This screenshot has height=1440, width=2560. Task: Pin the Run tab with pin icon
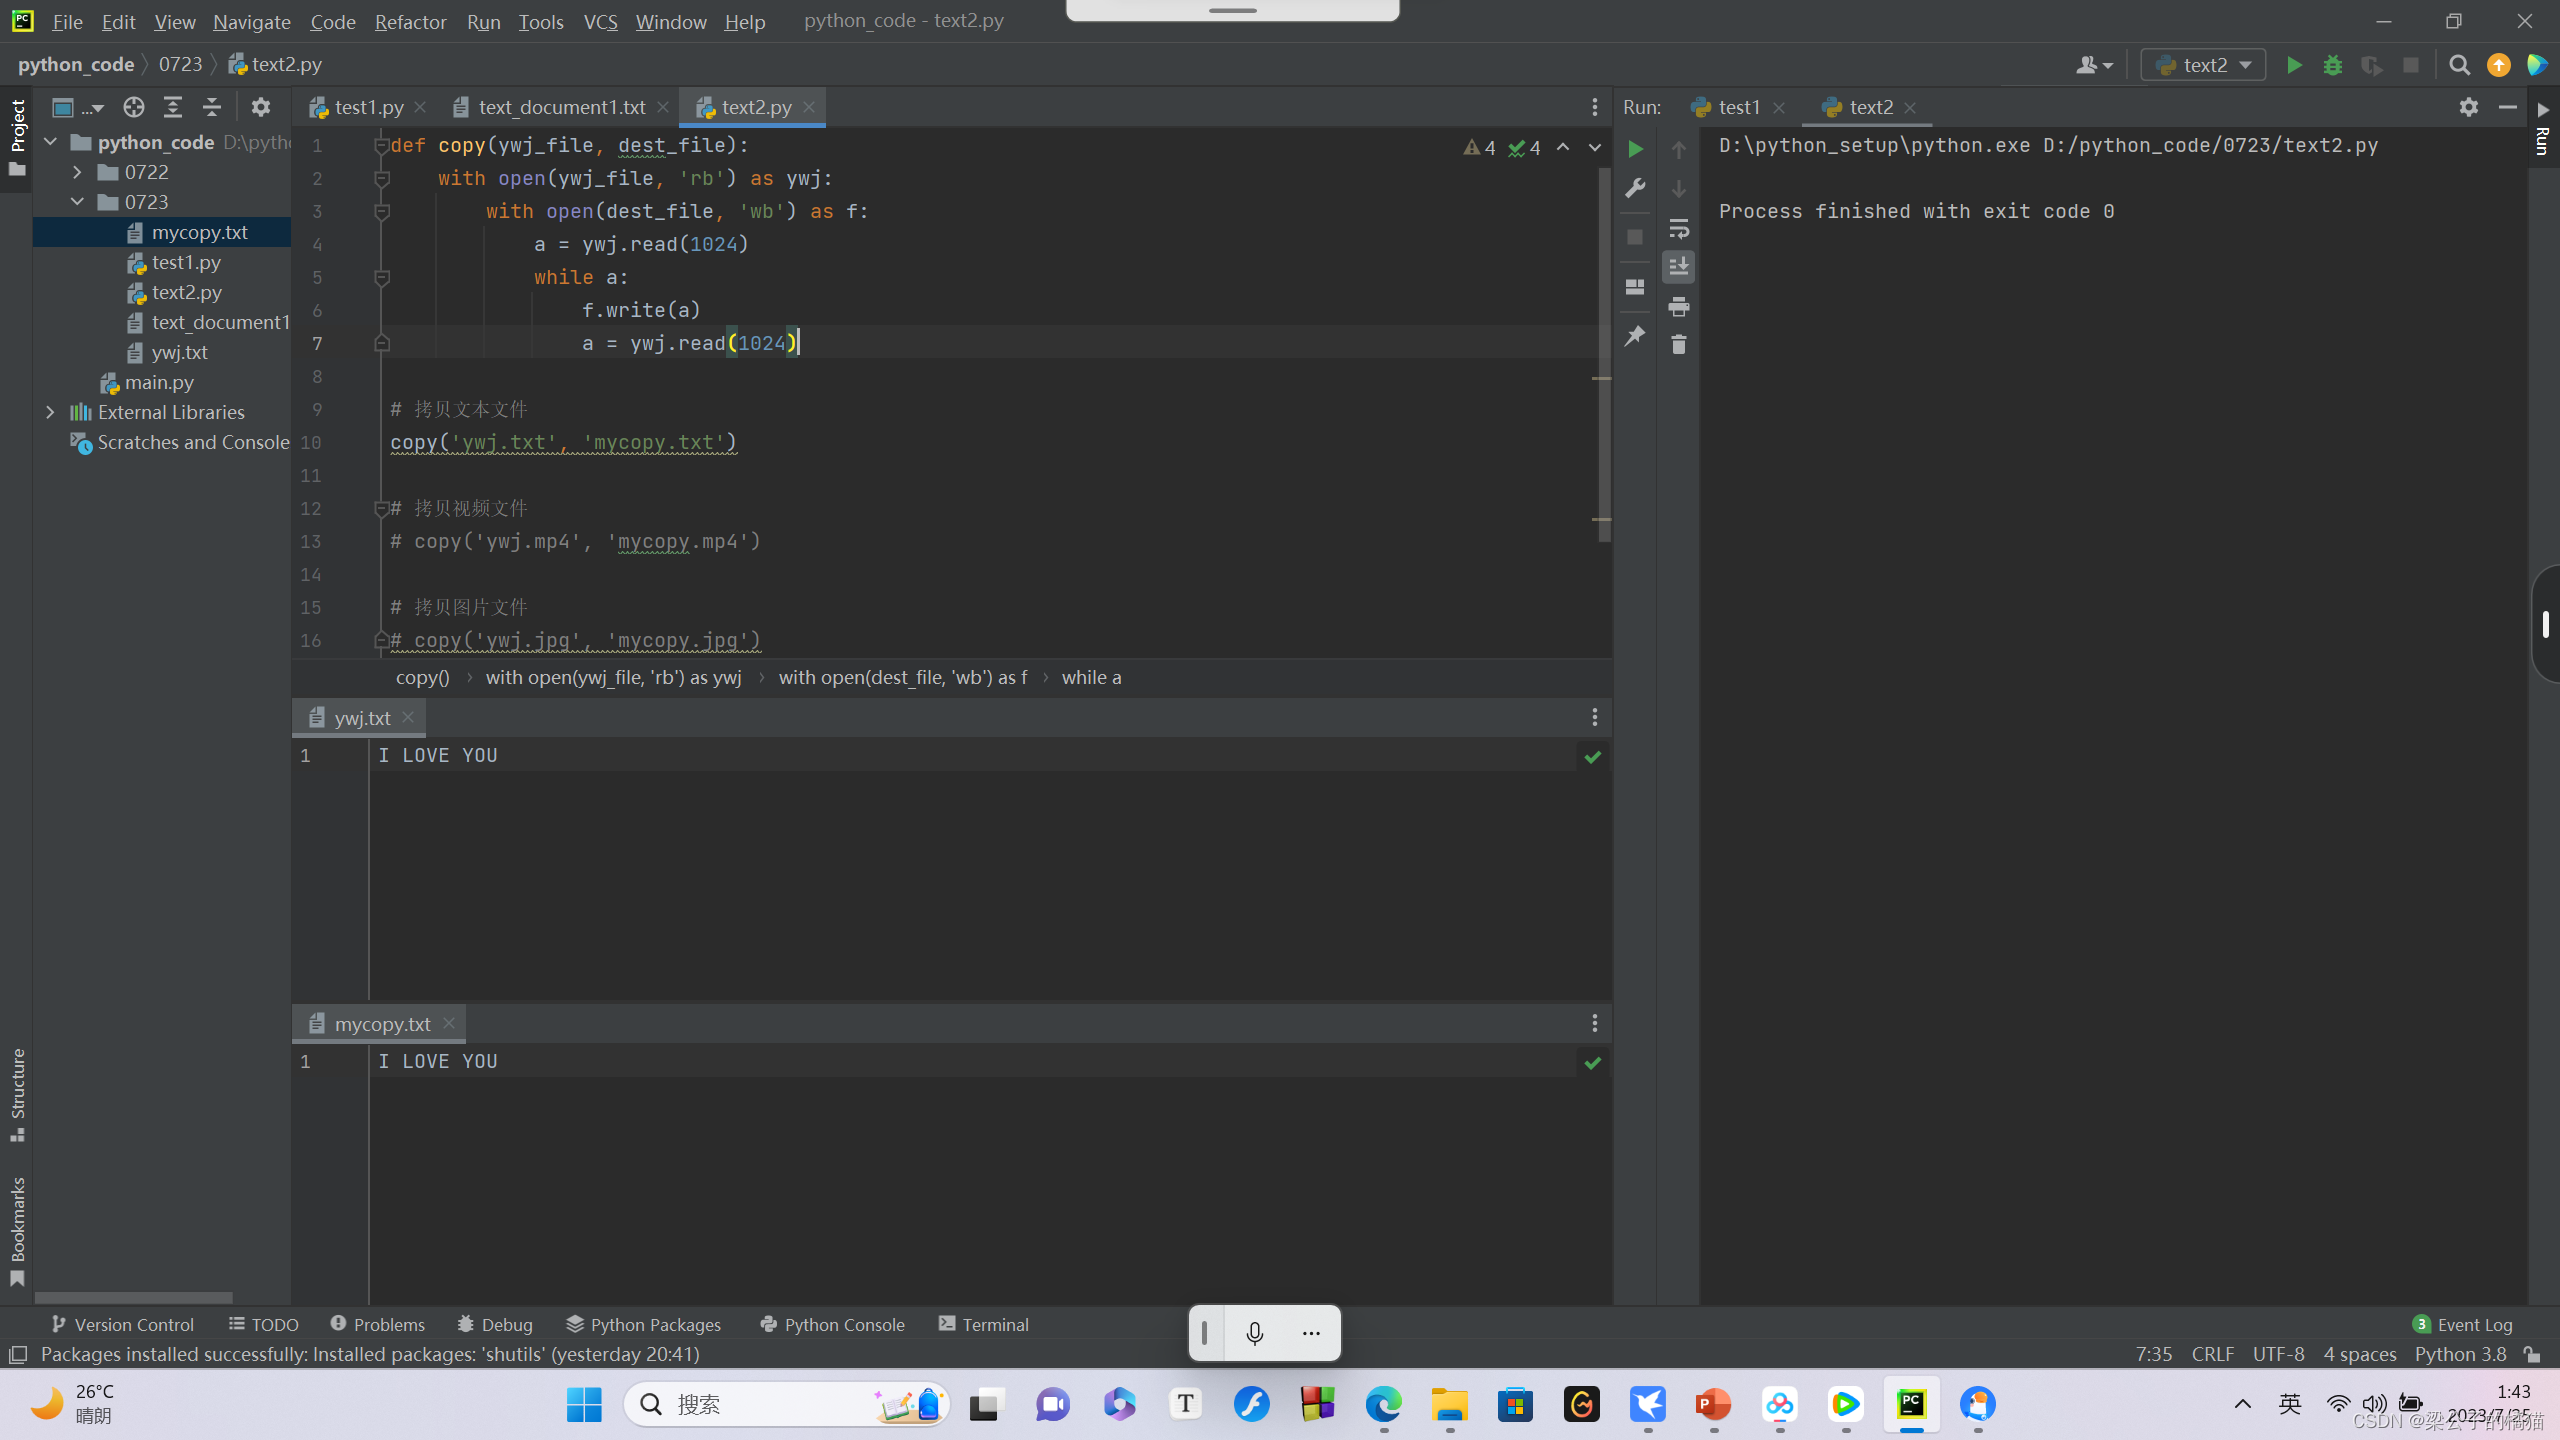point(1635,336)
